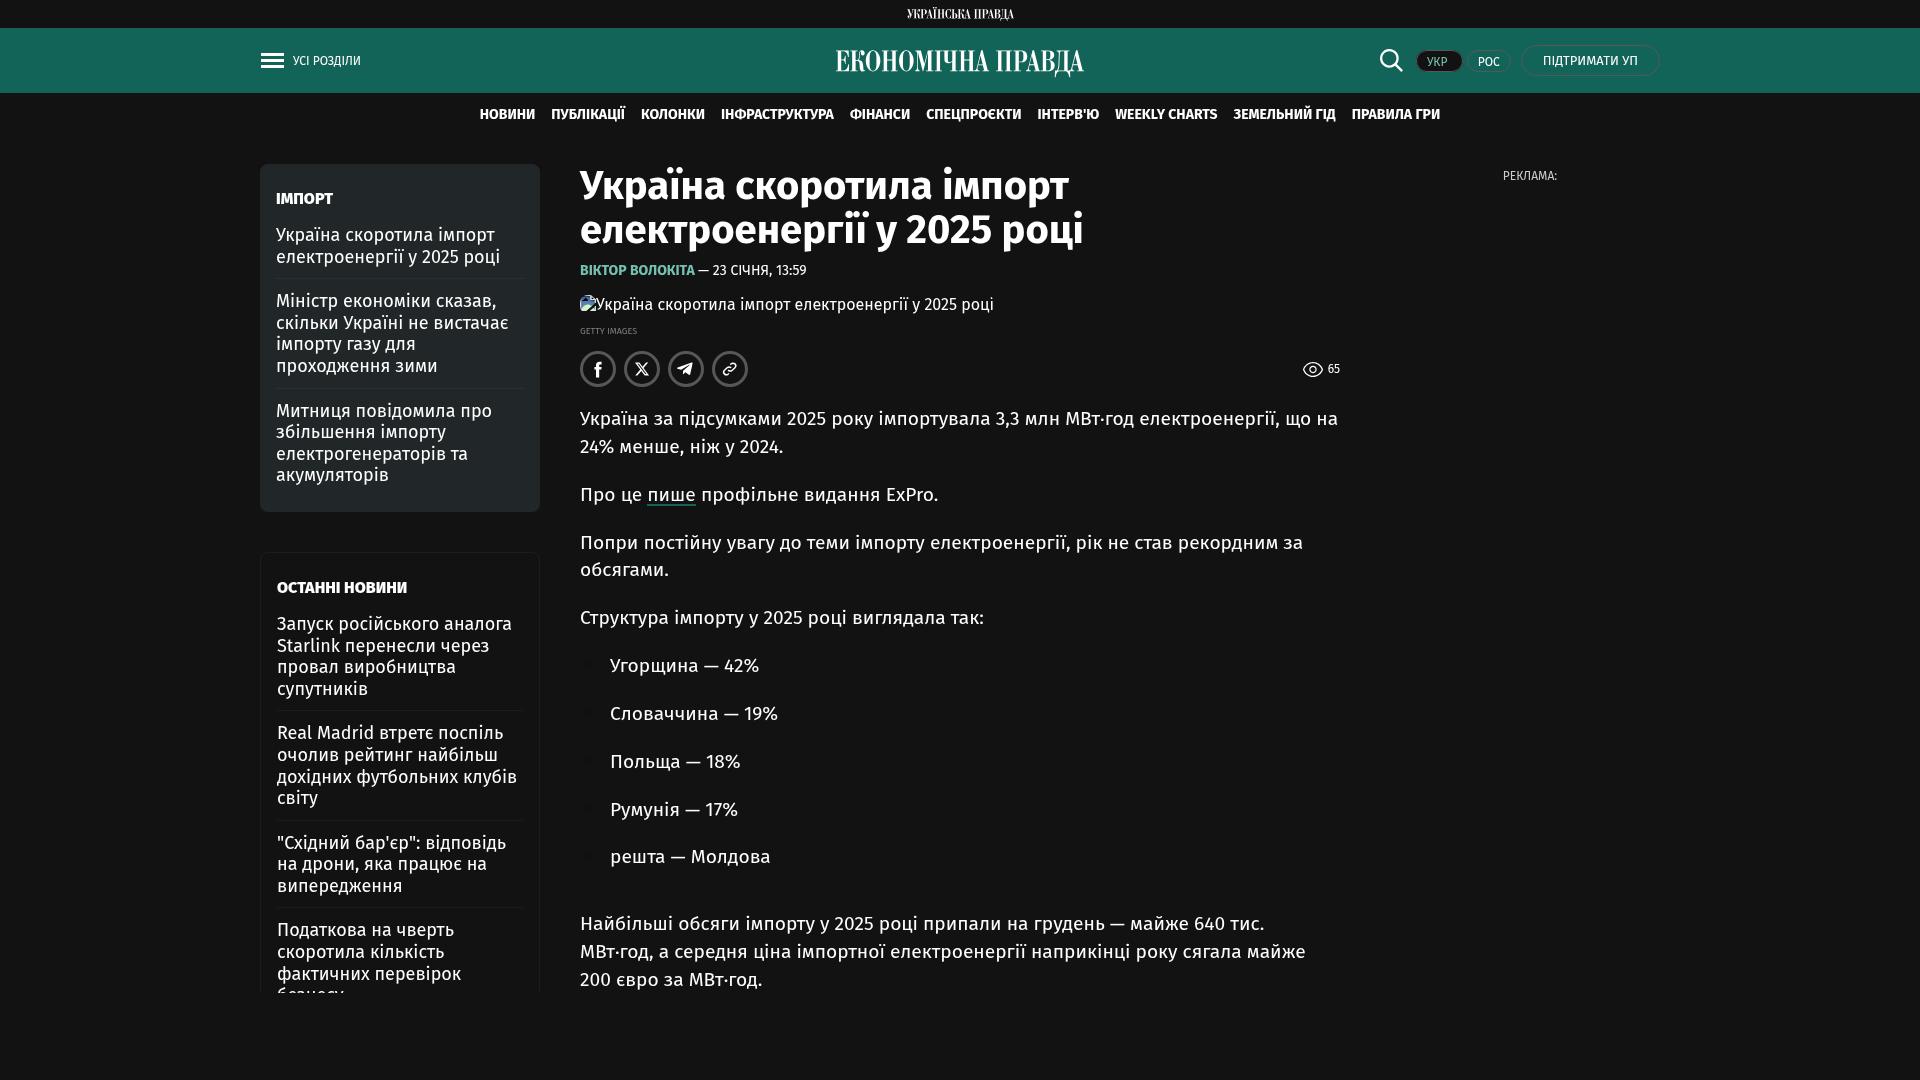Open the Weekly Charts menu item
The width and height of the screenshot is (1920, 1080).
click(1166, 115)
